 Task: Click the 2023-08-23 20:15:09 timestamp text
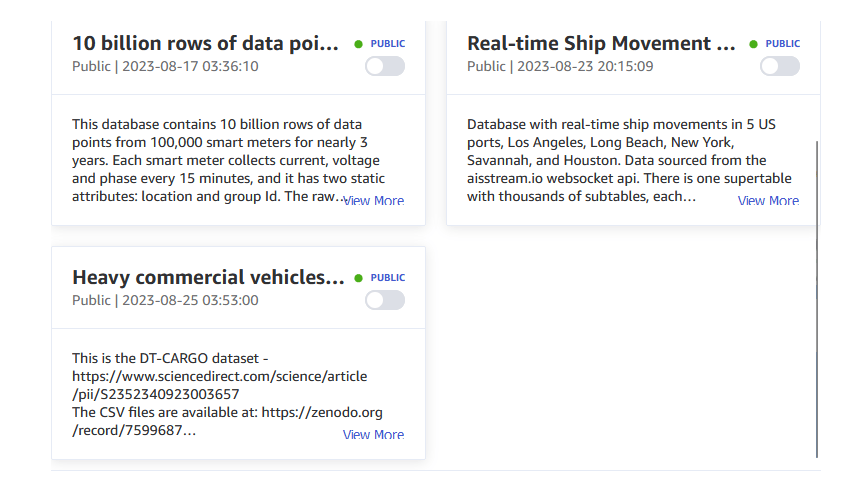click(x=584, y=67)
